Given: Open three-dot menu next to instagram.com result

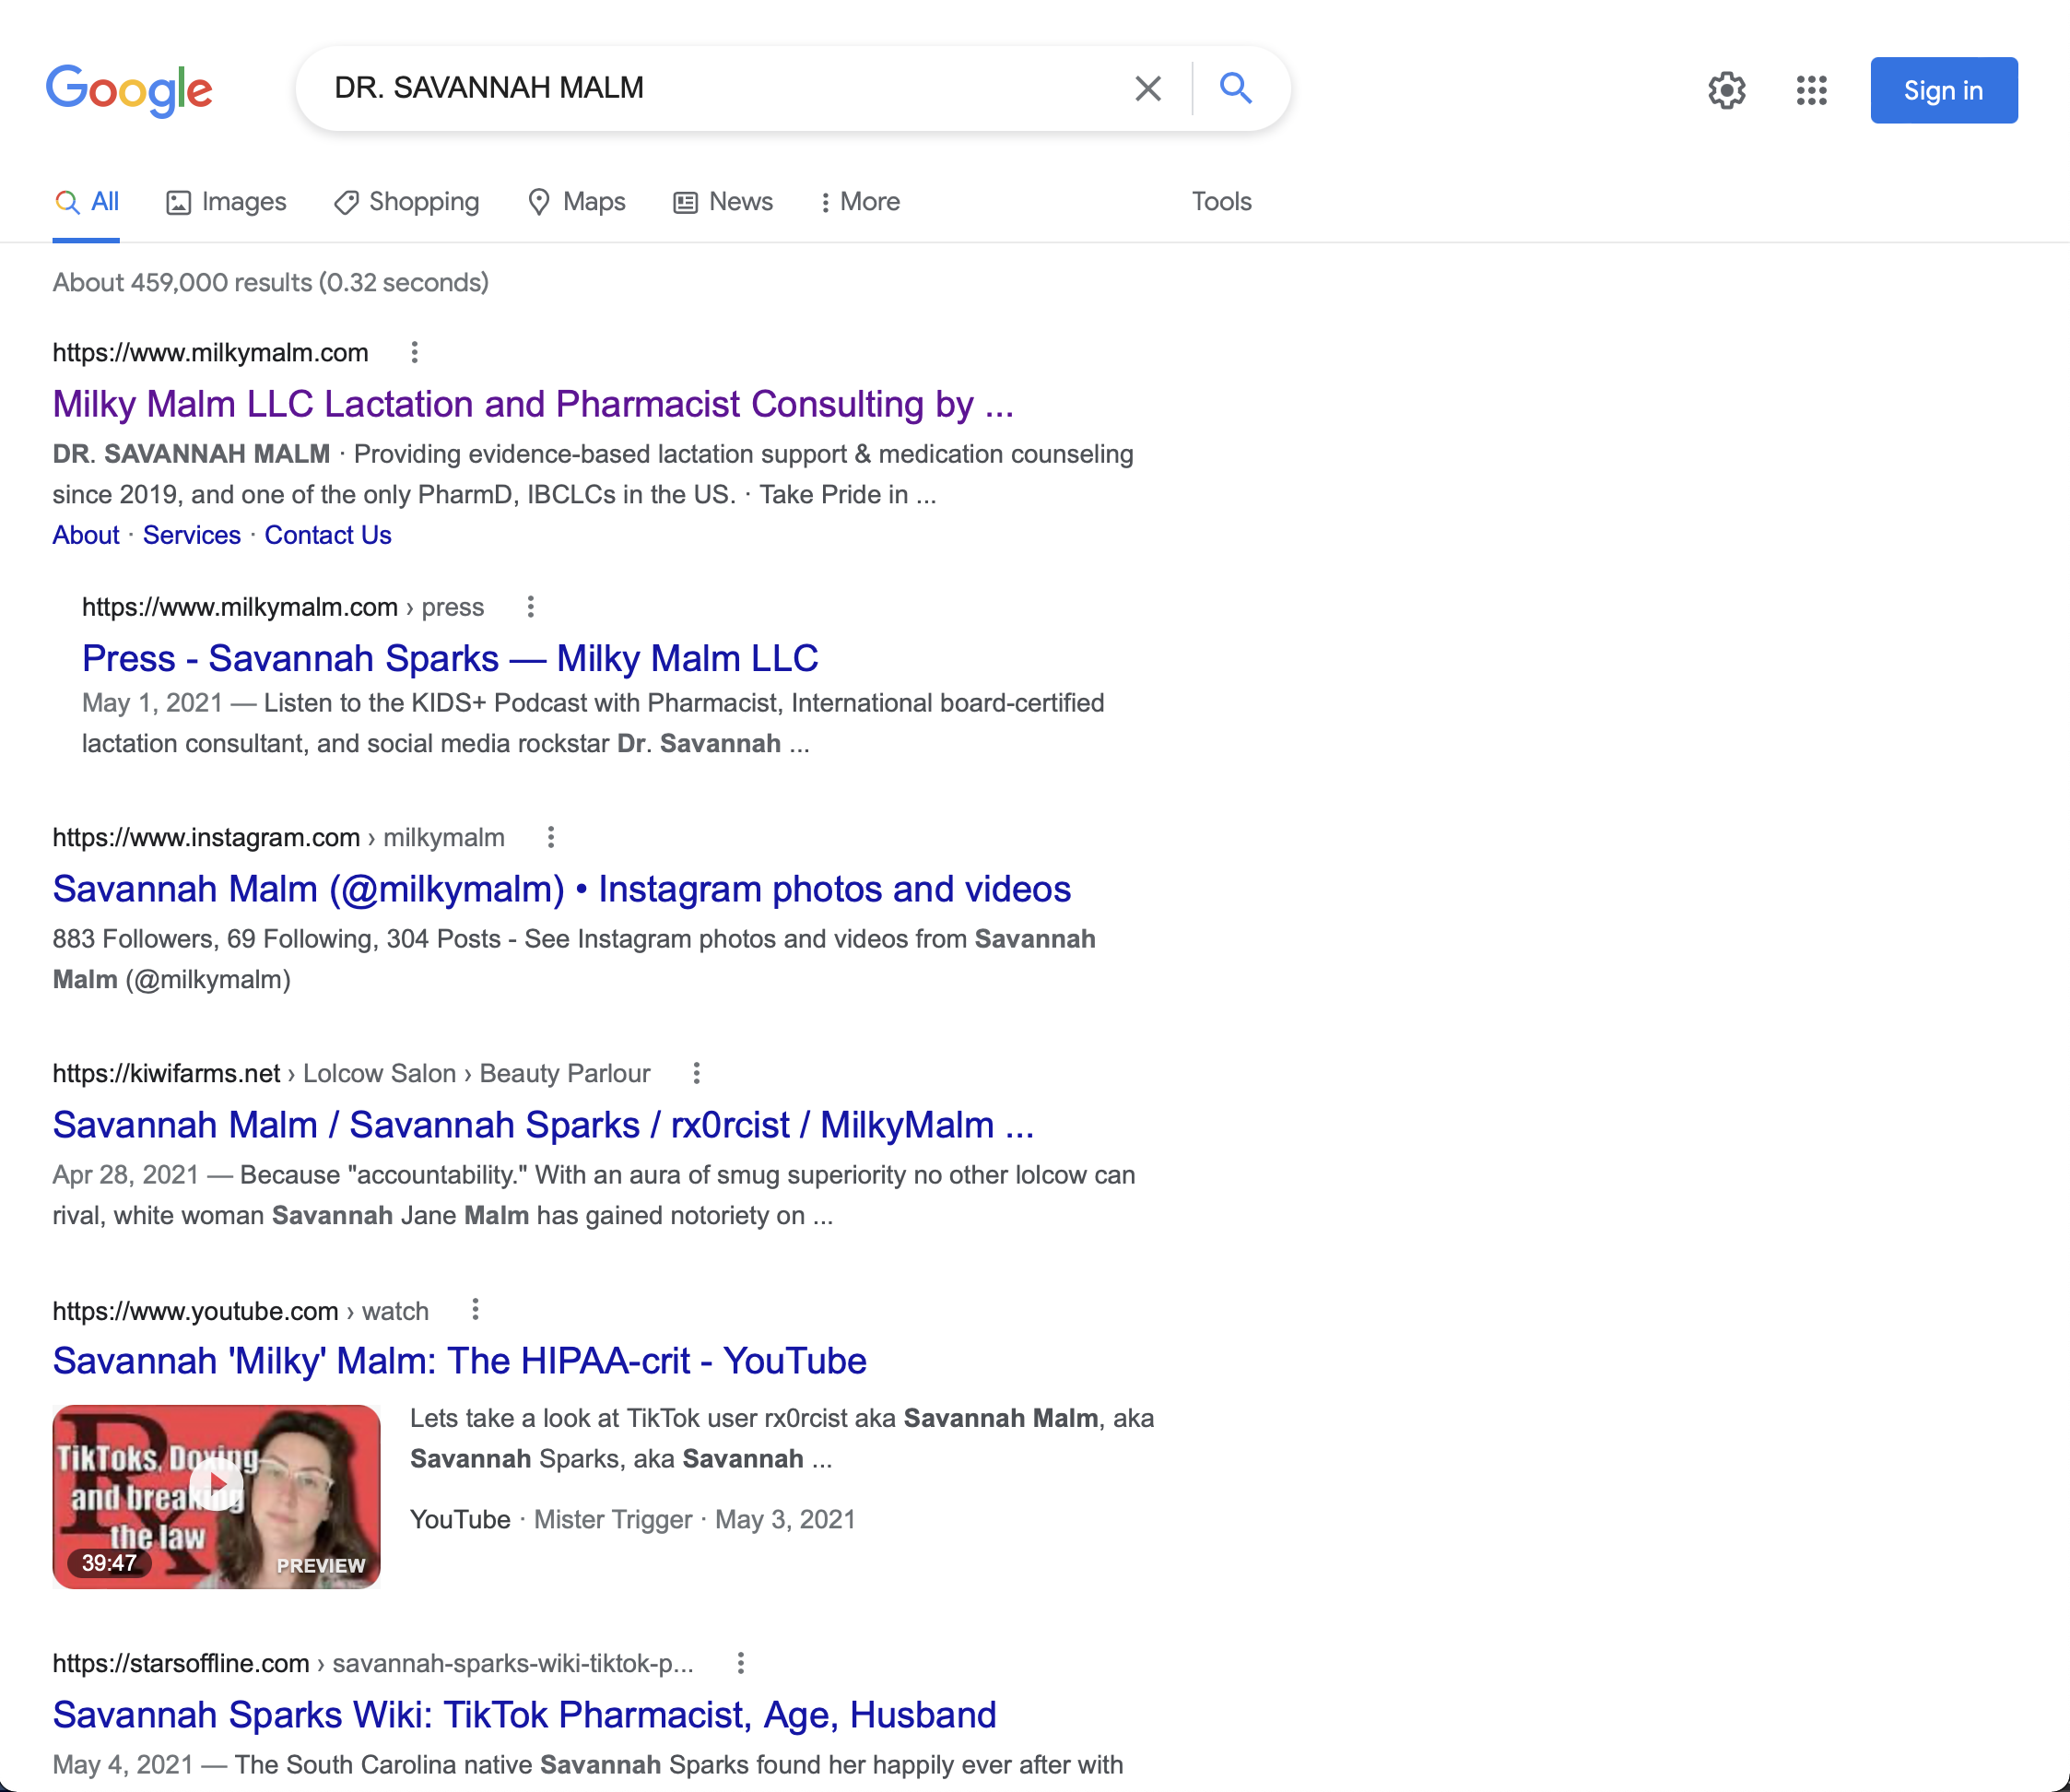Looking at the screenshot, I should pyautogui.click(x=550, y=838).
